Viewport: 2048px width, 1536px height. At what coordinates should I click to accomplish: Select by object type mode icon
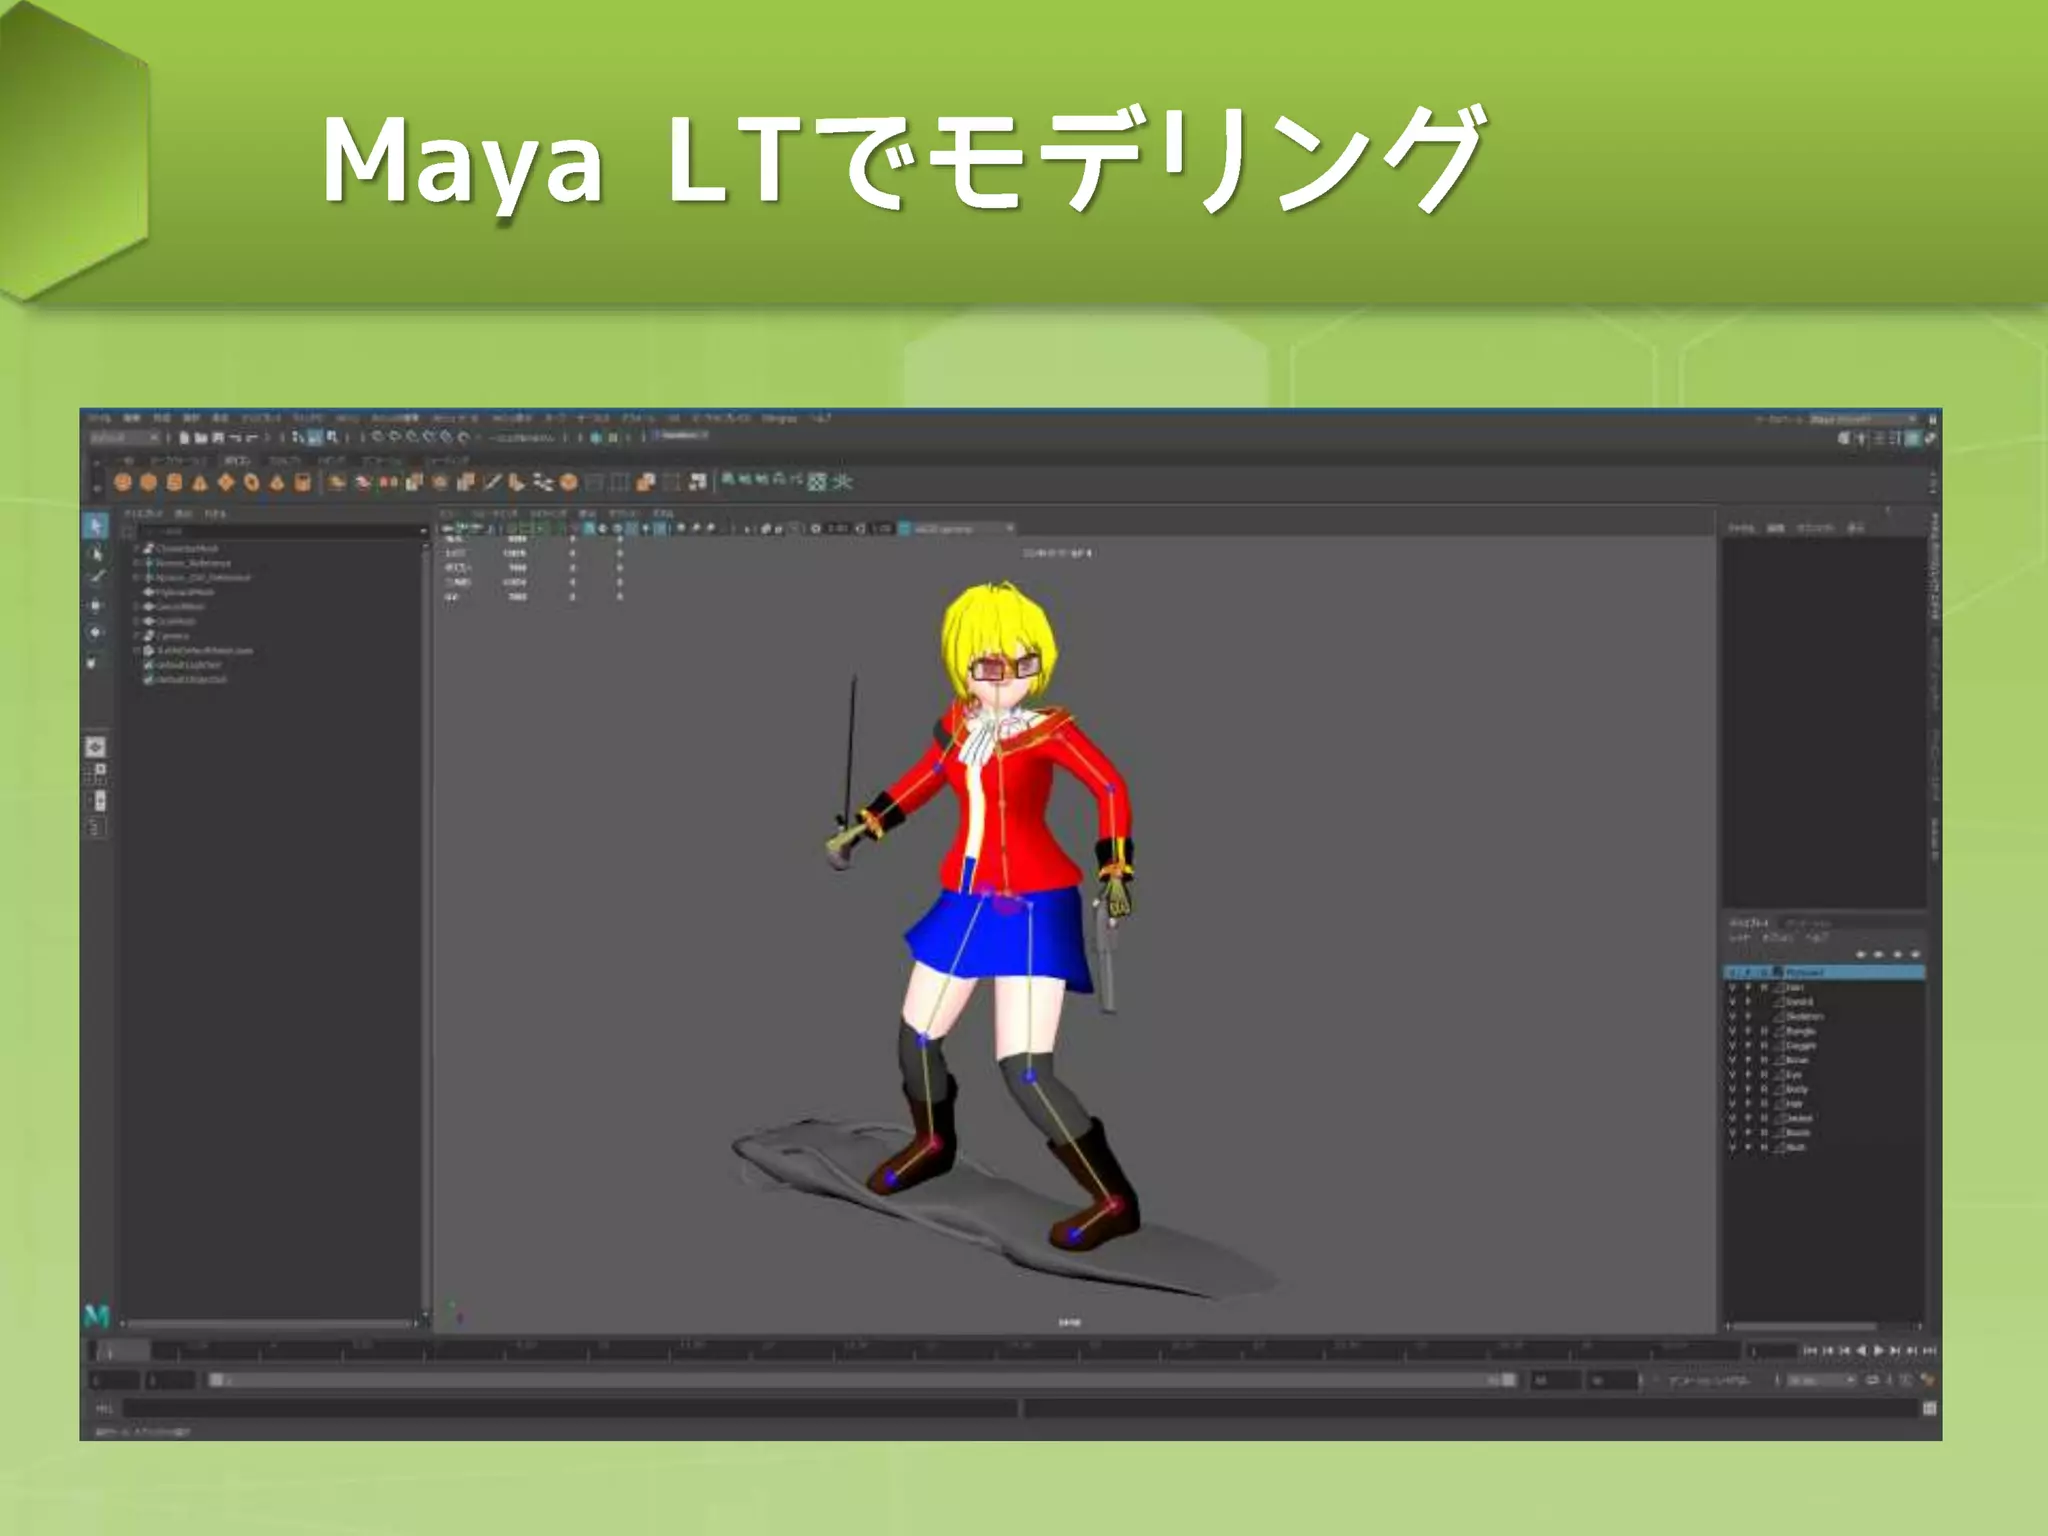(315, 437)
